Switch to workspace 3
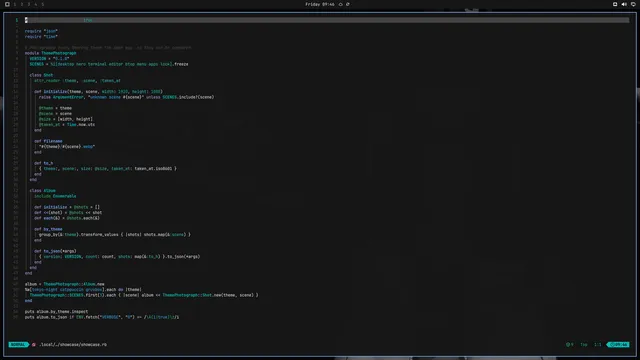 pyautogui.click(x=29, y=4)
